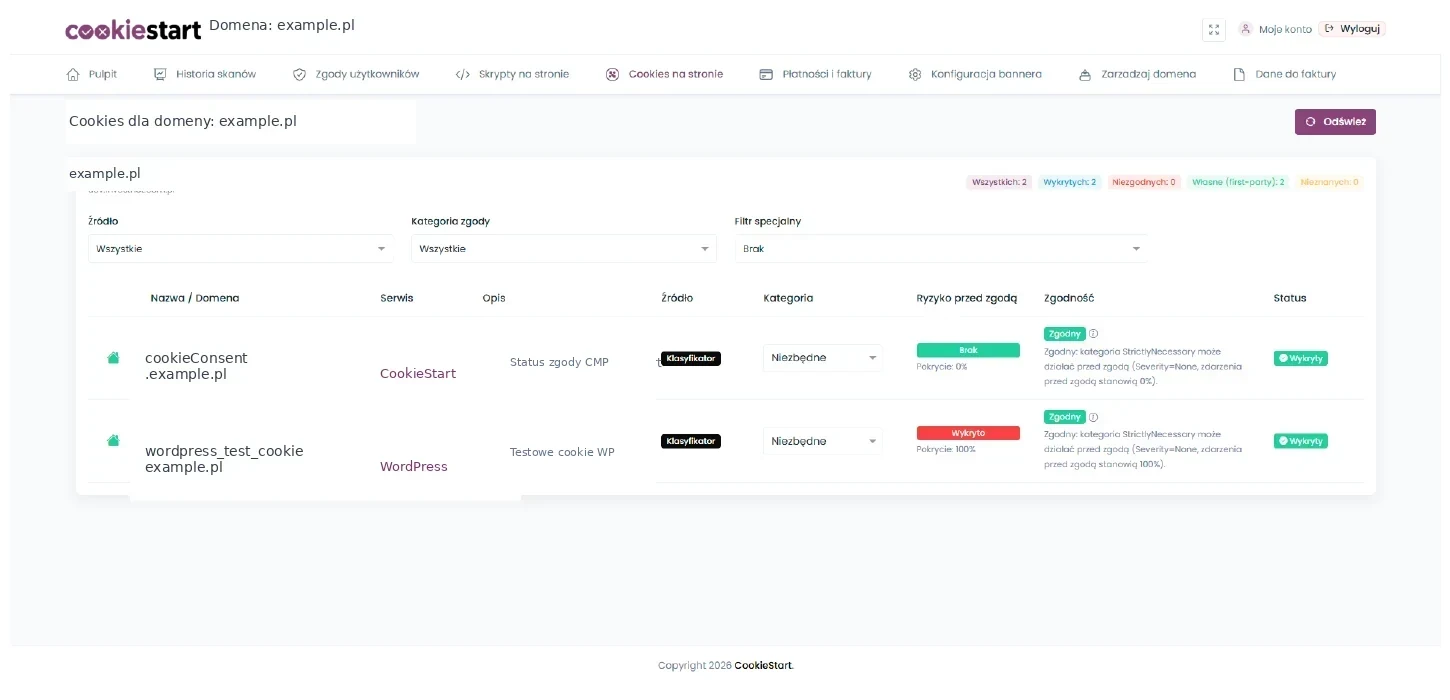The image size is (1450, 700).
Task: Click the Pokrycie: 0% text
Action: tap(942, 367)
